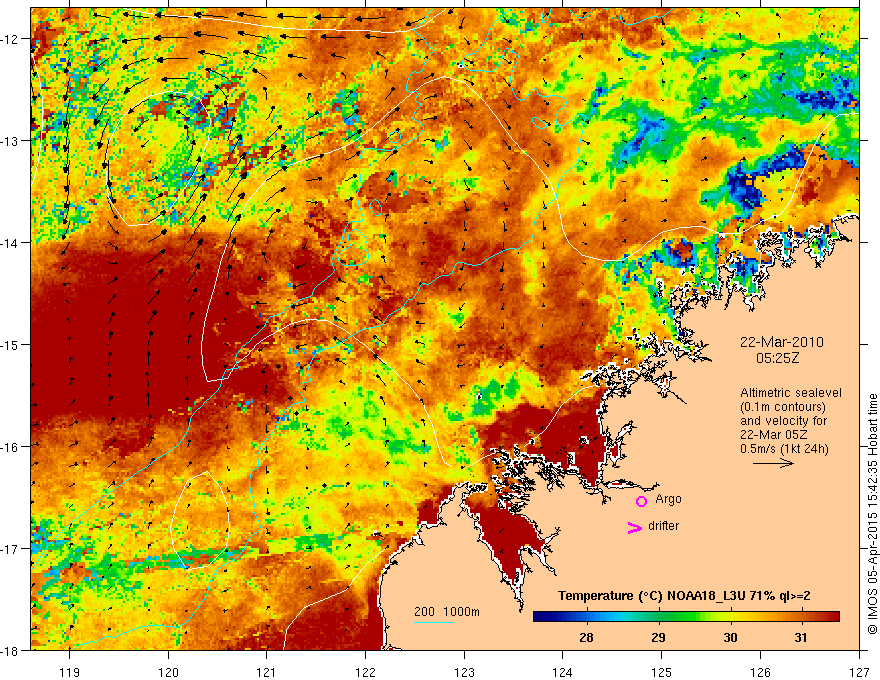Select the '22-Mar-2010' date text
Screen dimensions: 880x680
pyautogui.click(x=782, y=342)
